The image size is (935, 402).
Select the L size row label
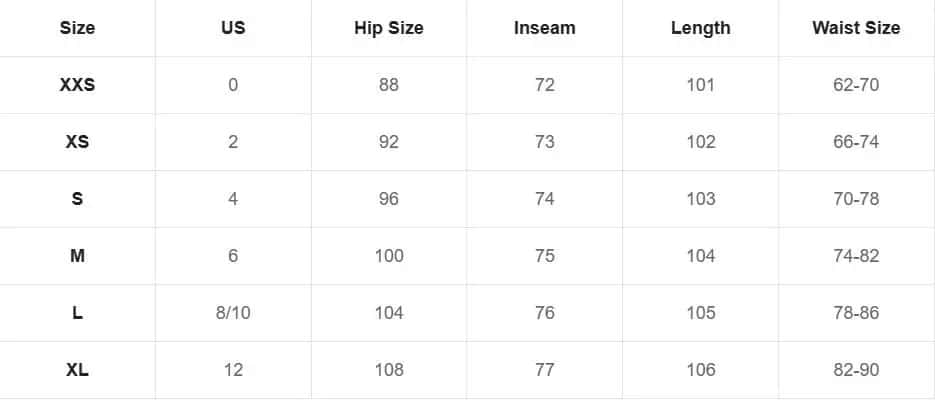point(77,313)
